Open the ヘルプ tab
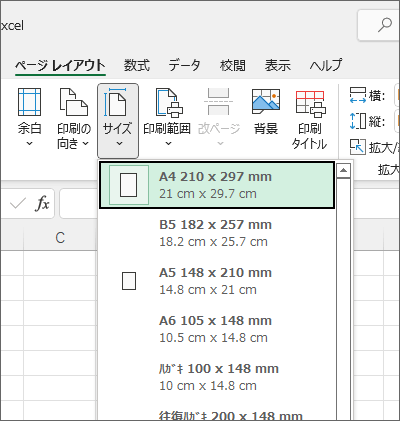Viewport: 400px width, 421px height. [x=326, y=65]
